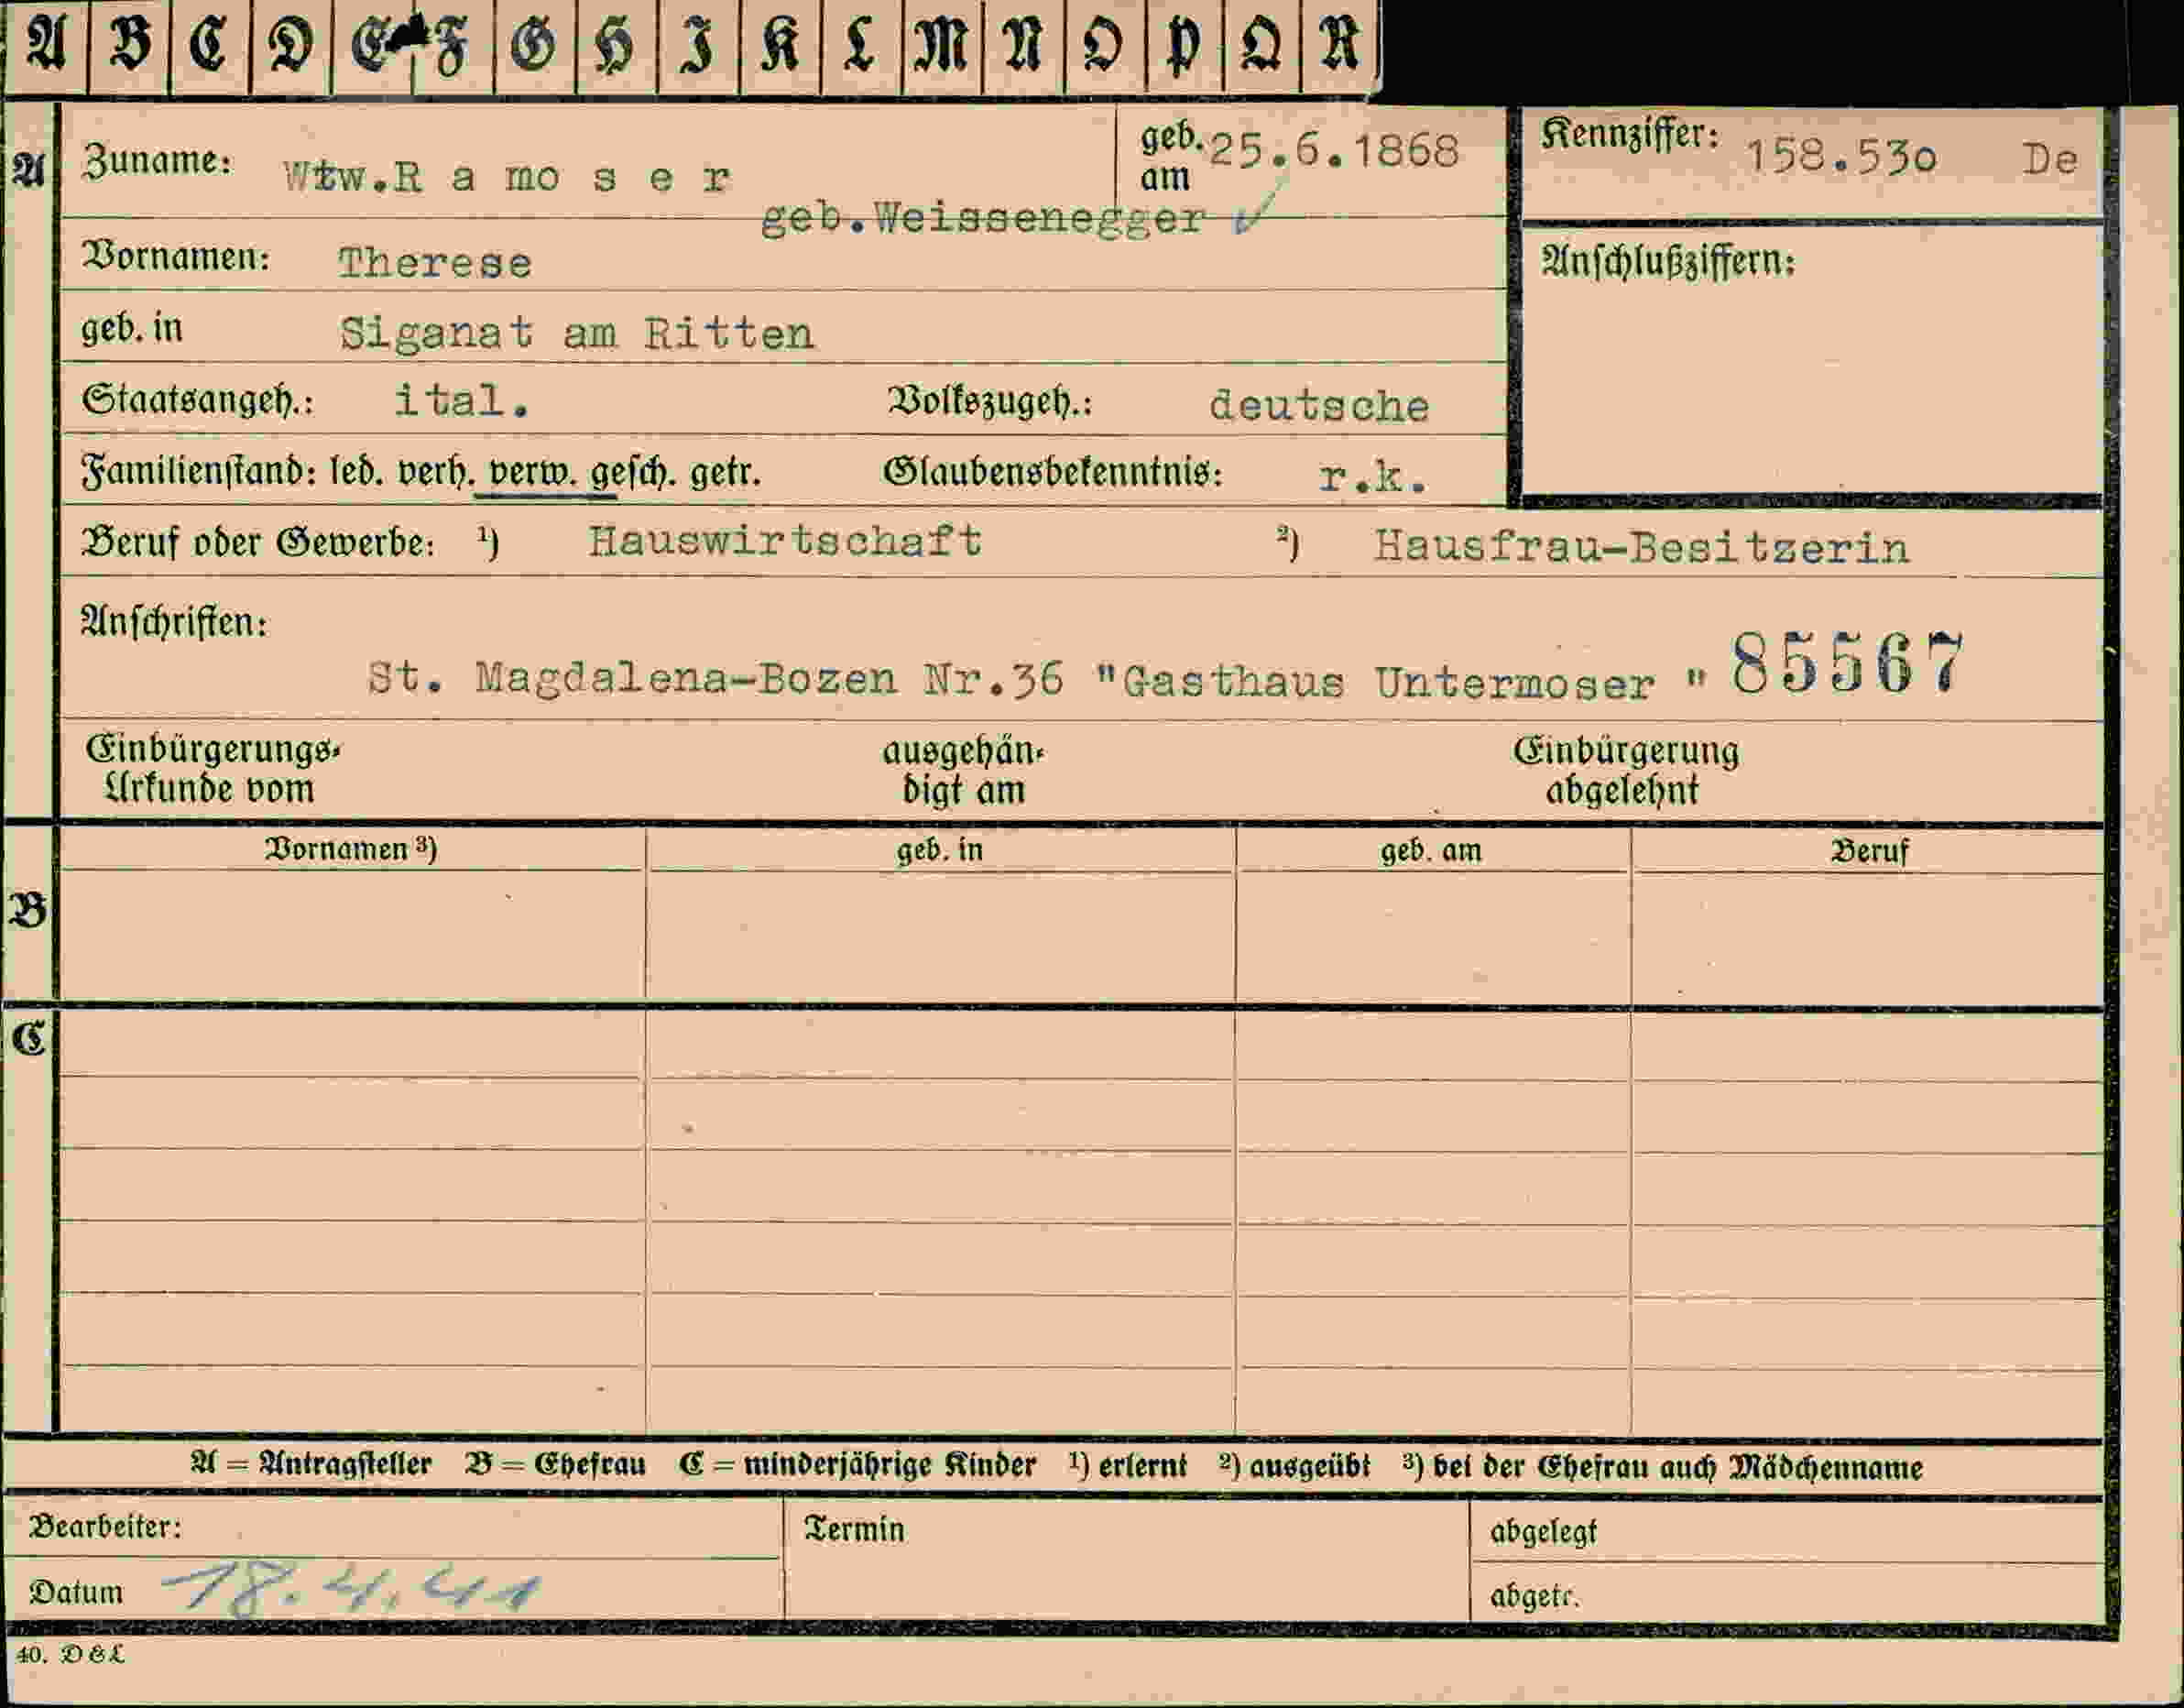Viewport: 2184px width, 1708px height.
Task: Click the 'Zuname:' field label
Action: pyautogui.click(x=158, y=160)
